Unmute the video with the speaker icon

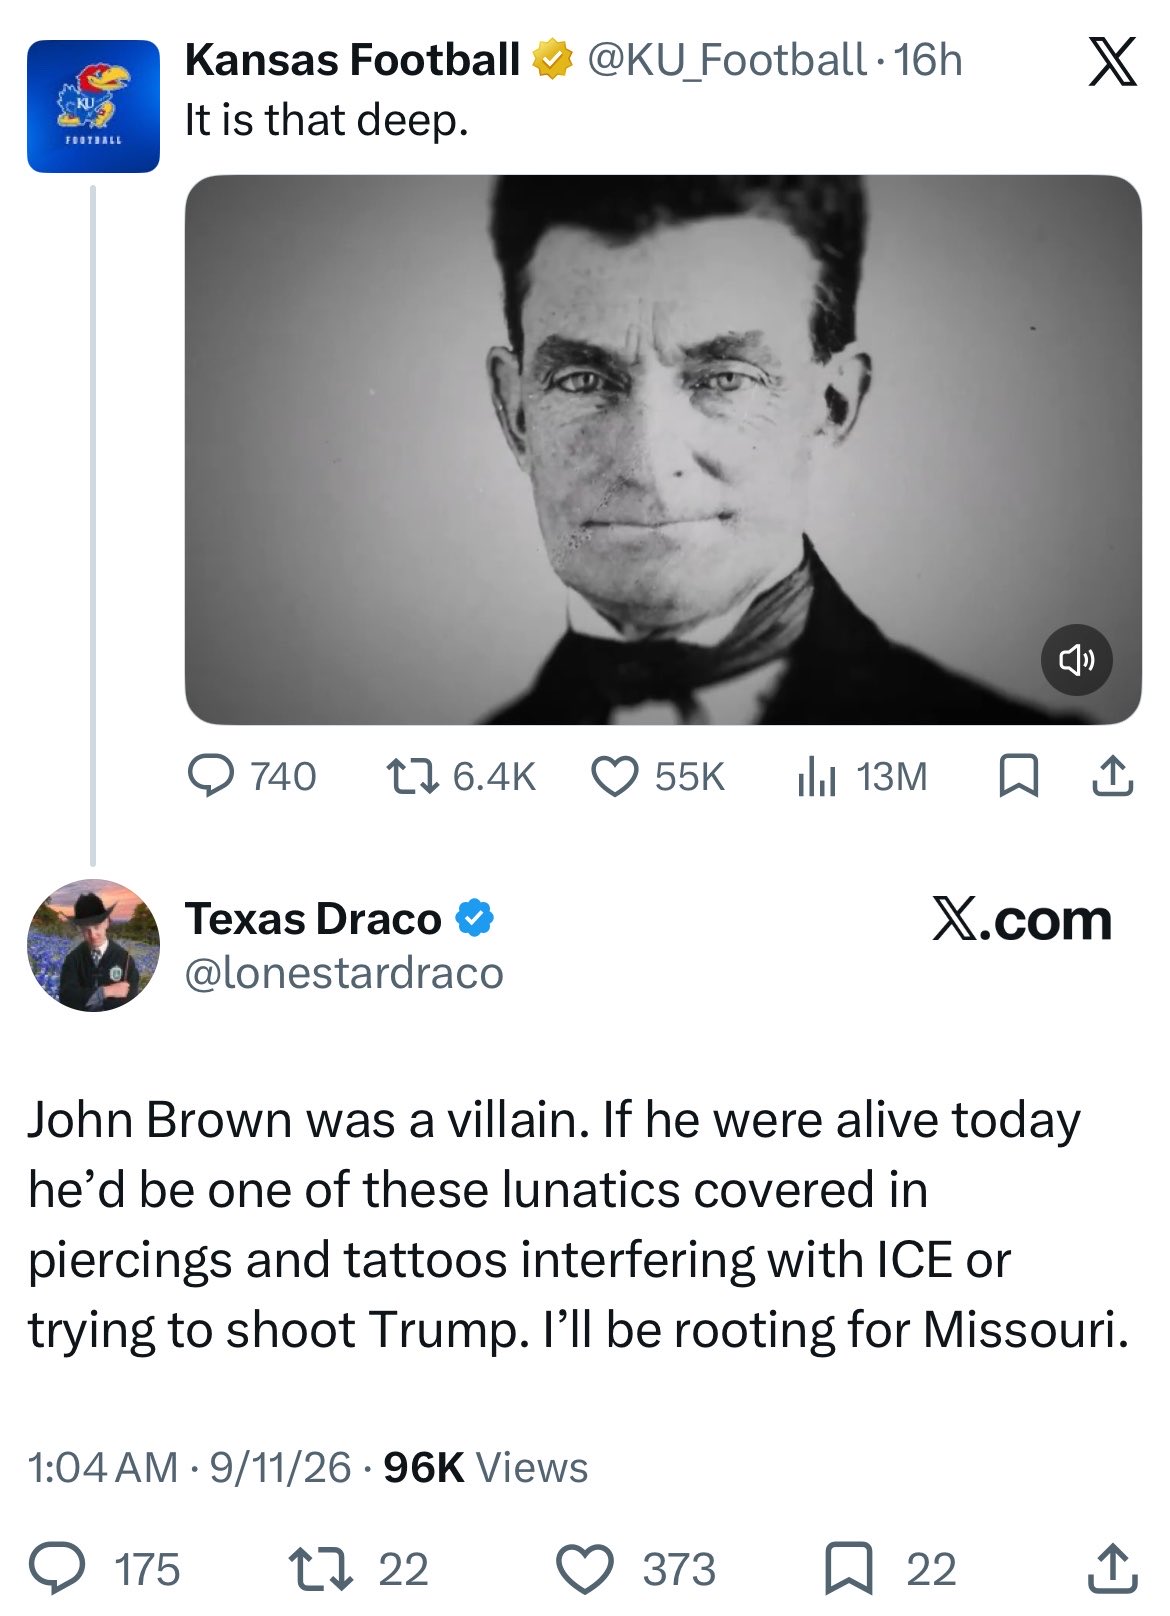click(x=1076, y=660)
